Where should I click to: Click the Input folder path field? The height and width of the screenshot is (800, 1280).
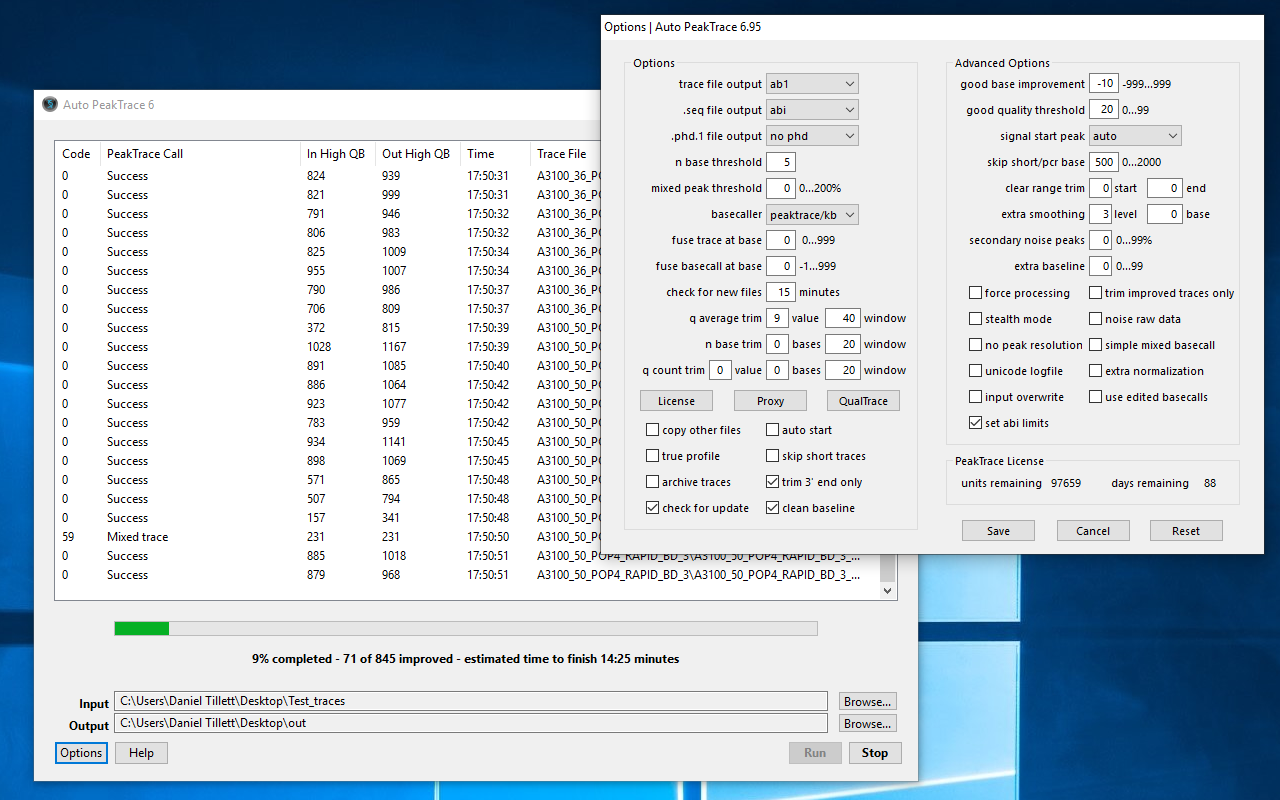[x=471, y=701]
